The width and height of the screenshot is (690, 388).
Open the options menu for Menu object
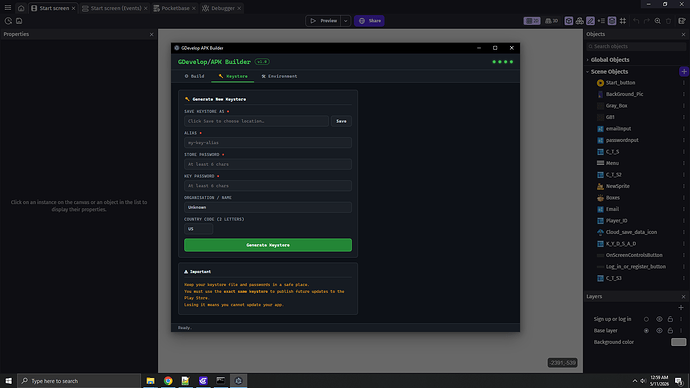(x=683, y=163)
